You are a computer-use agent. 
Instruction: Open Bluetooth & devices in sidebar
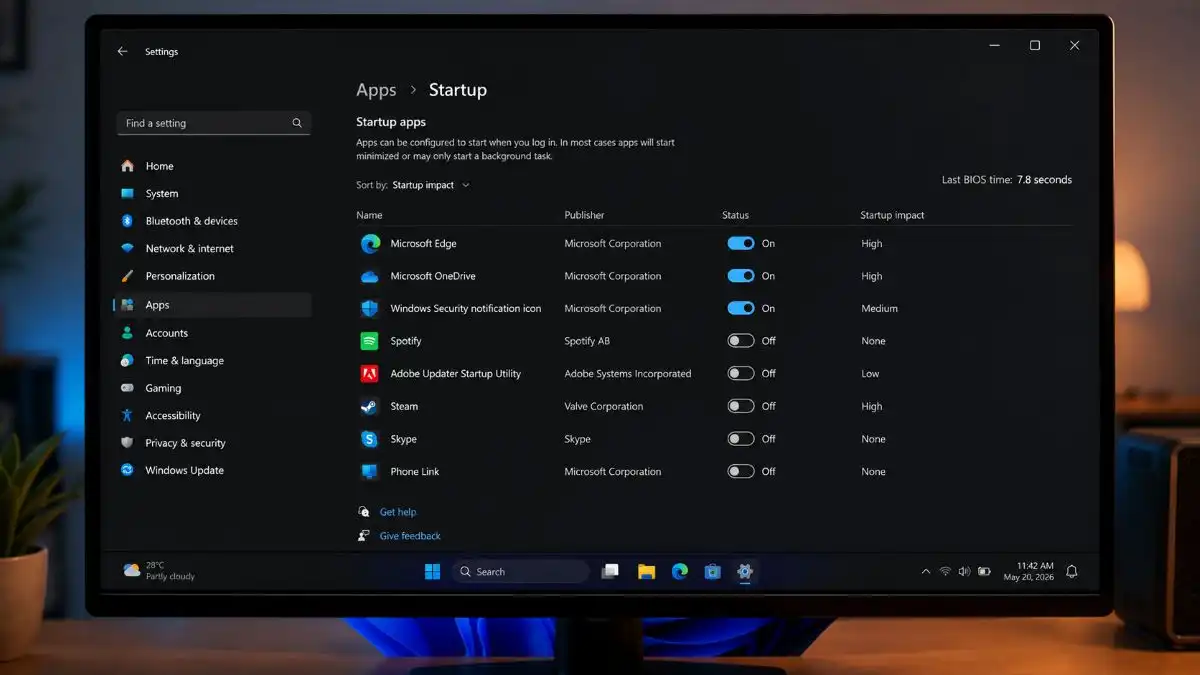tap(213, 221)
